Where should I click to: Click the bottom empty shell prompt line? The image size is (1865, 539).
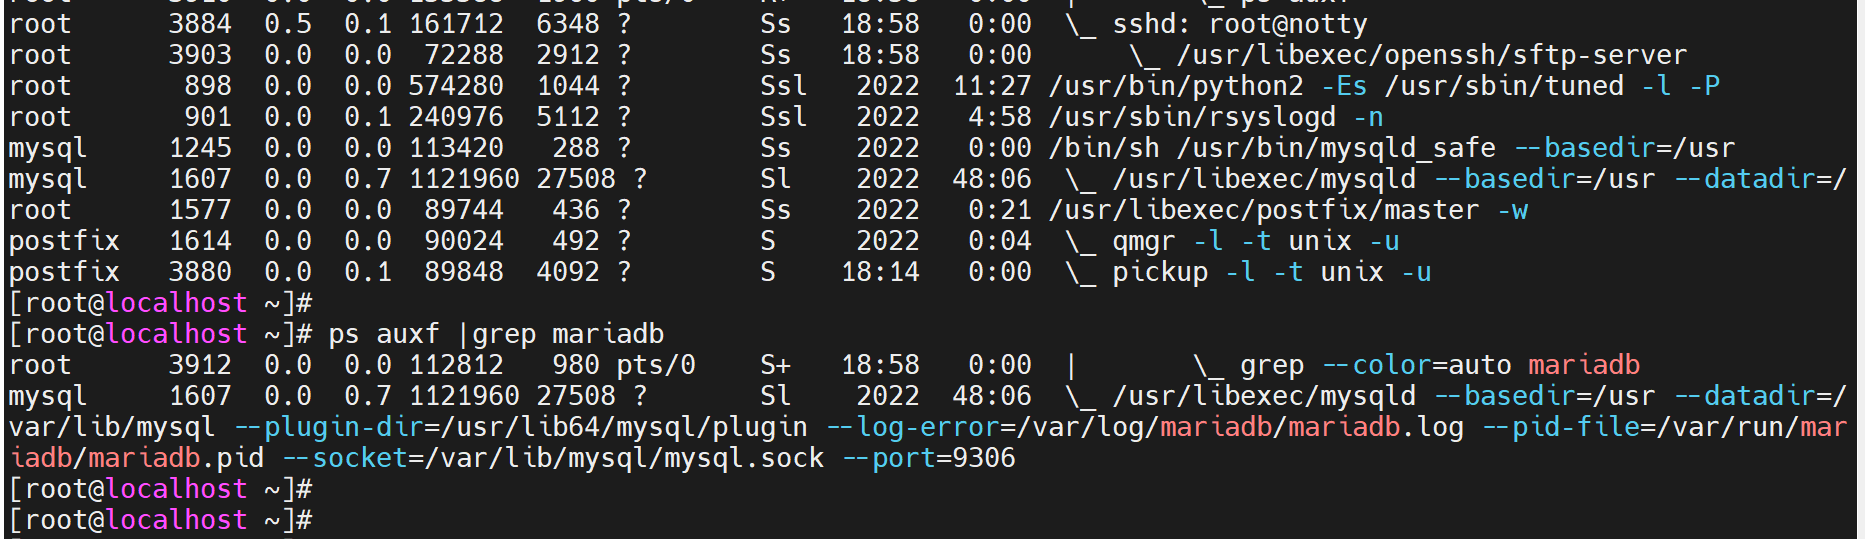click(160, 520)
